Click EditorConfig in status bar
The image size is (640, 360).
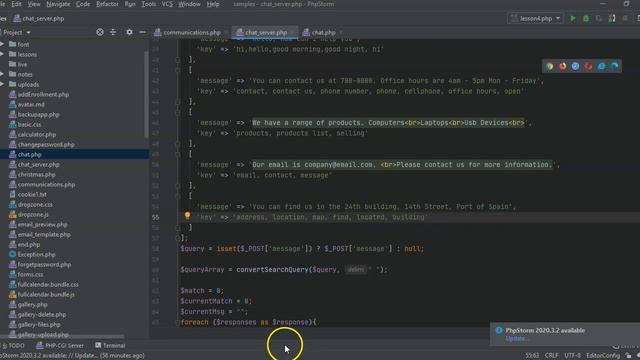coord(603,356)
